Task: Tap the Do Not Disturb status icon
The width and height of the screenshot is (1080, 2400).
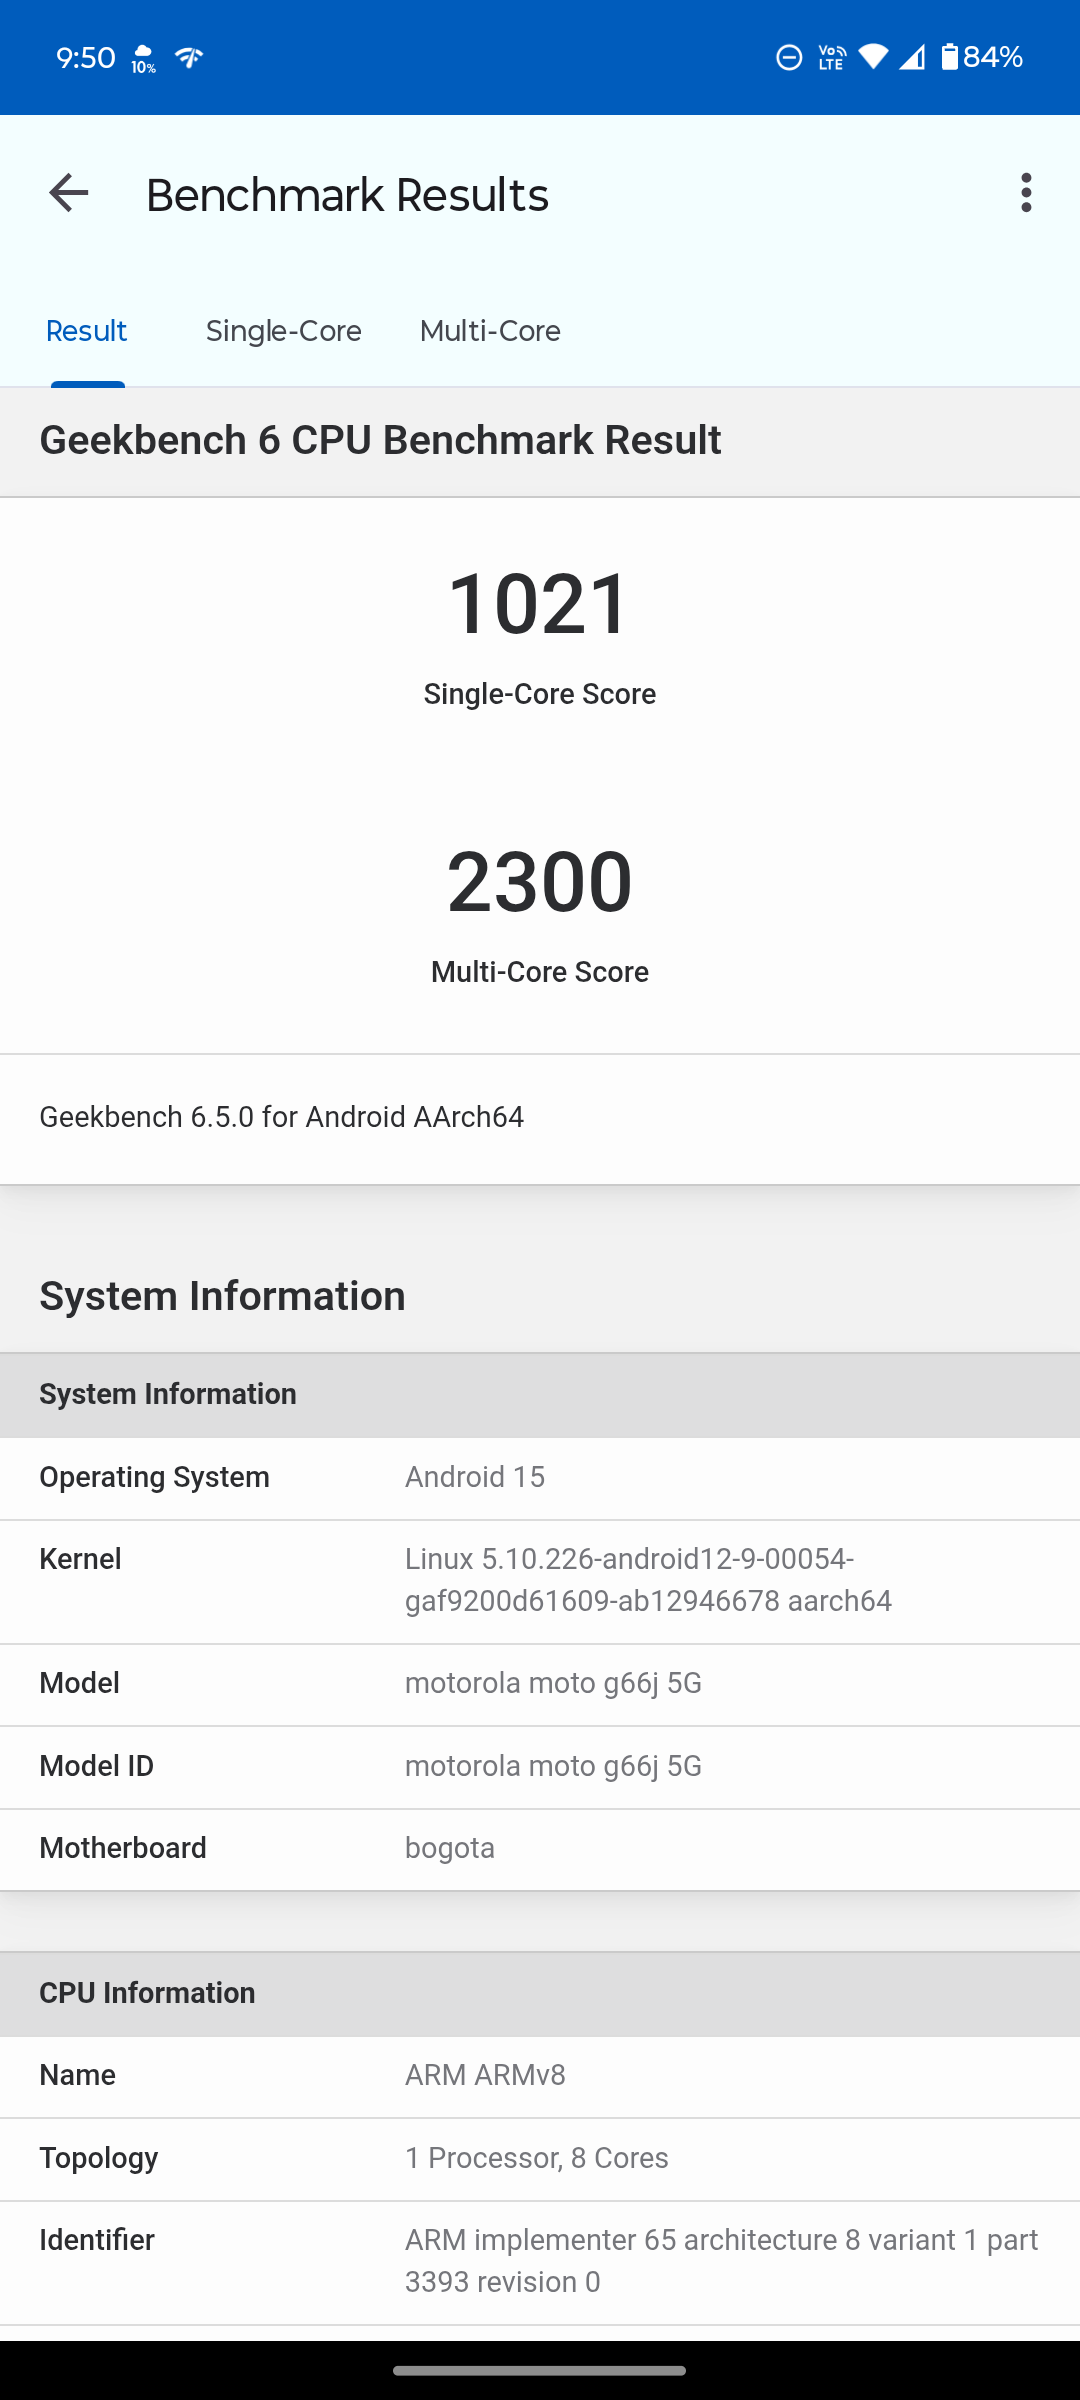Action: 789,58
